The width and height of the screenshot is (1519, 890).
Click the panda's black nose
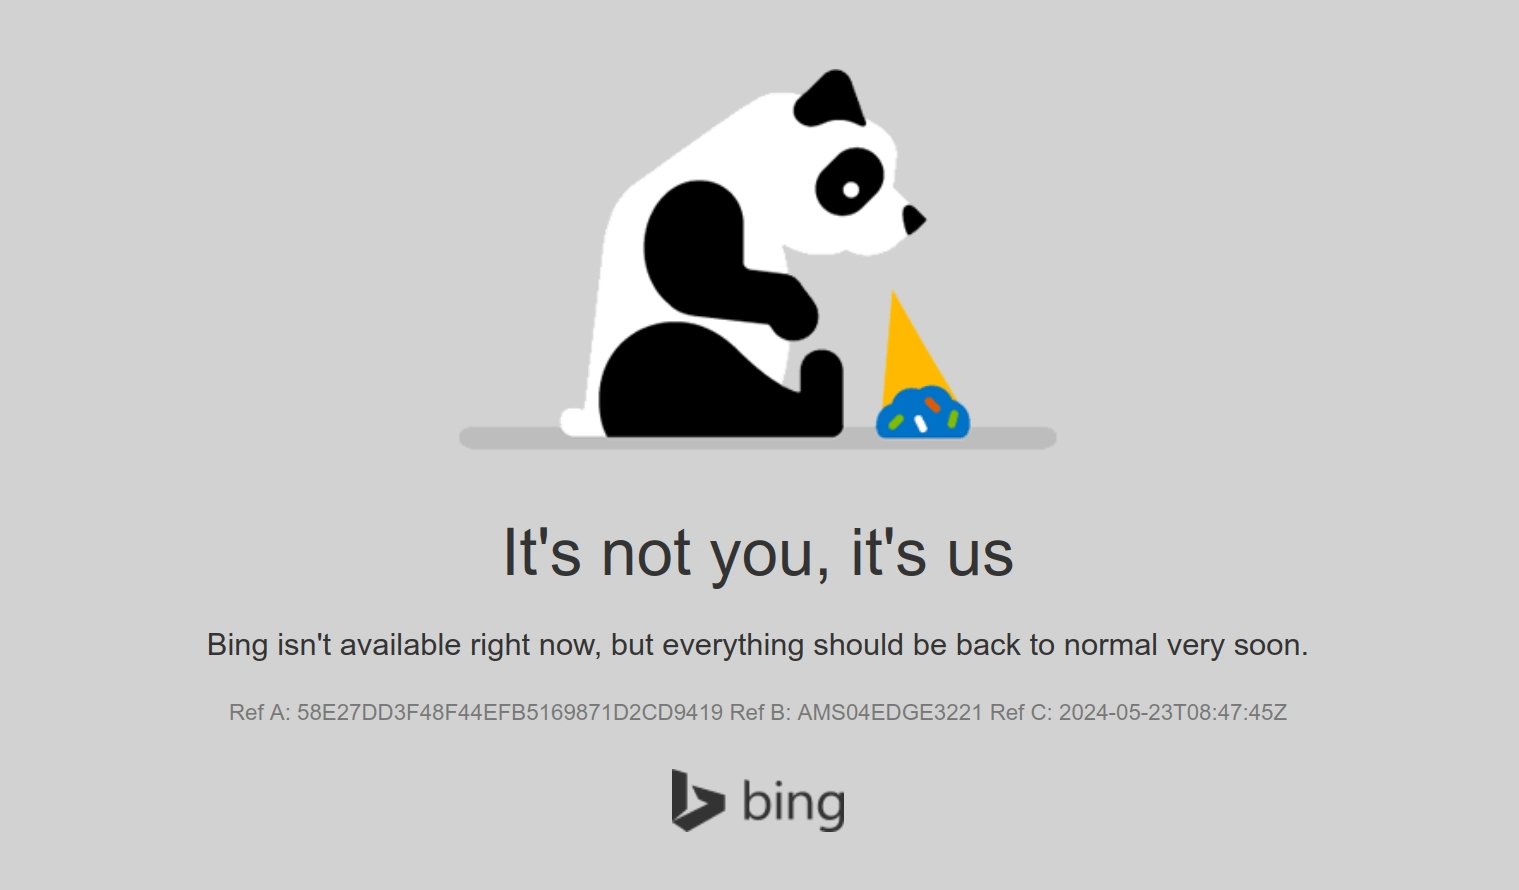coord(913,219)
